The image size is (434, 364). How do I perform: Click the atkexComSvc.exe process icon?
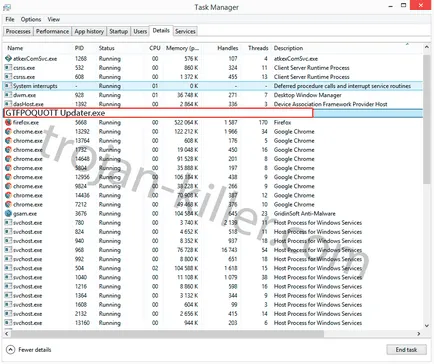(8, 58)
